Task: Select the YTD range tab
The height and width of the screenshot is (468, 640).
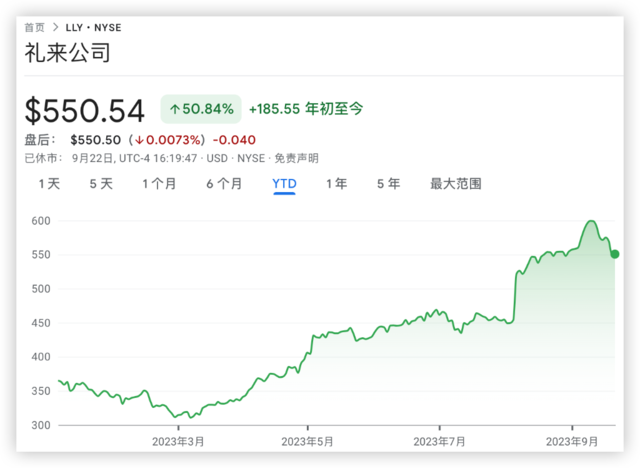Action: tap(284, 184)
